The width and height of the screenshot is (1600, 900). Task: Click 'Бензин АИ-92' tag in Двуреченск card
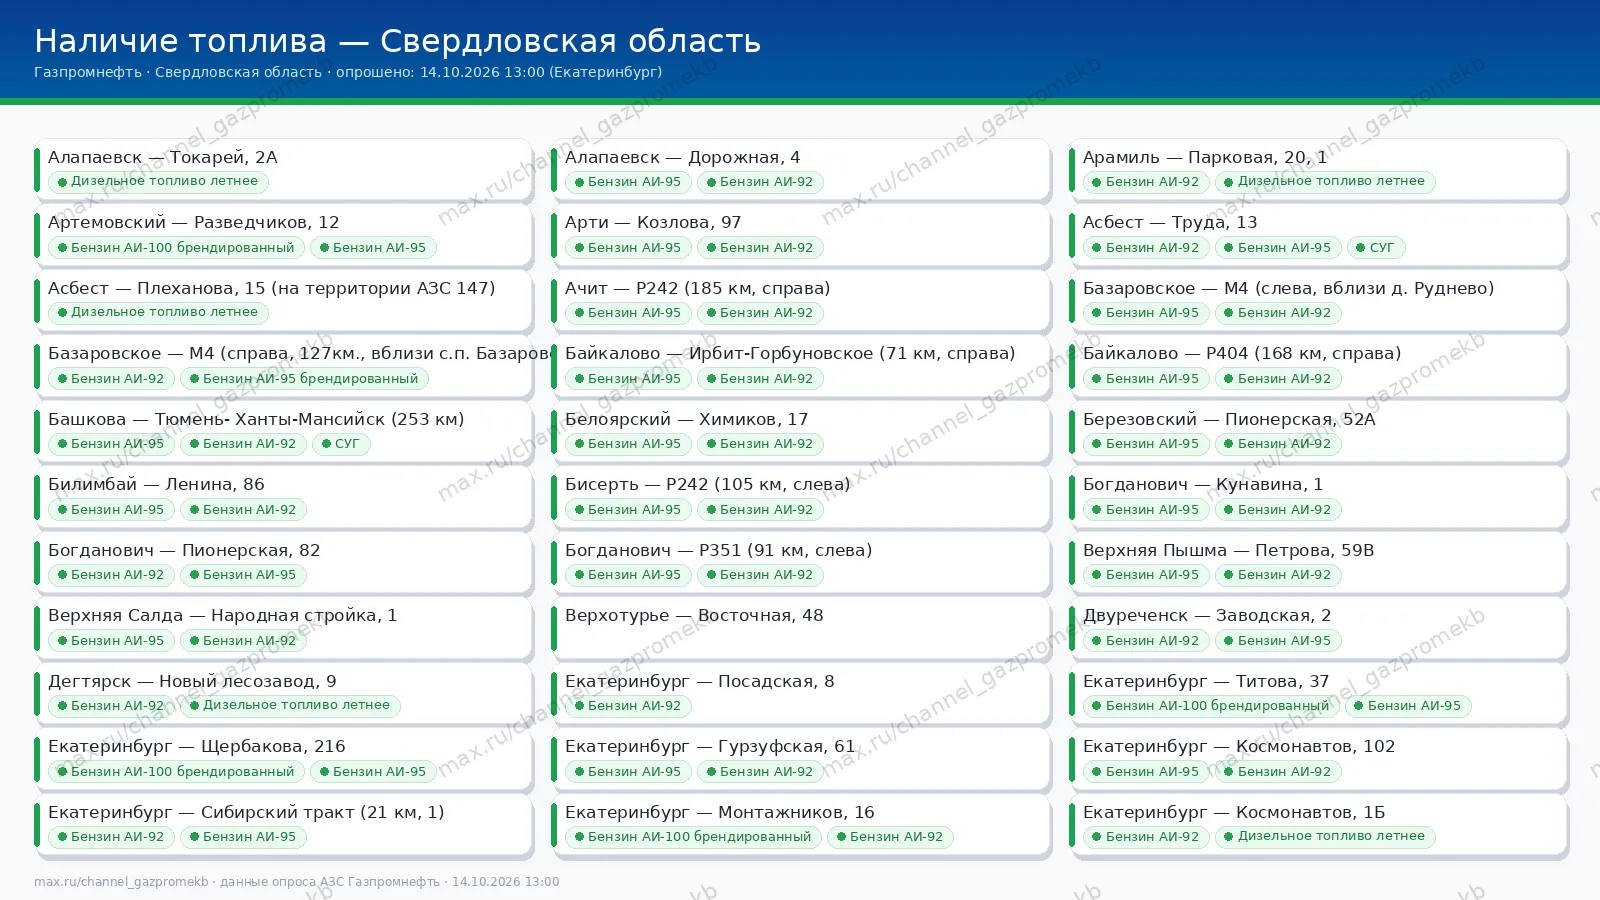click(x=1146, y=641)
